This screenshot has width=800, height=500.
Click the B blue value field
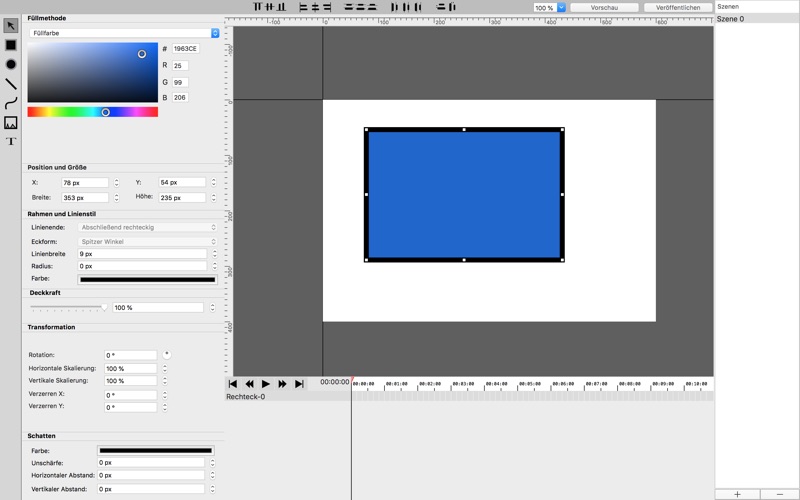180,97
